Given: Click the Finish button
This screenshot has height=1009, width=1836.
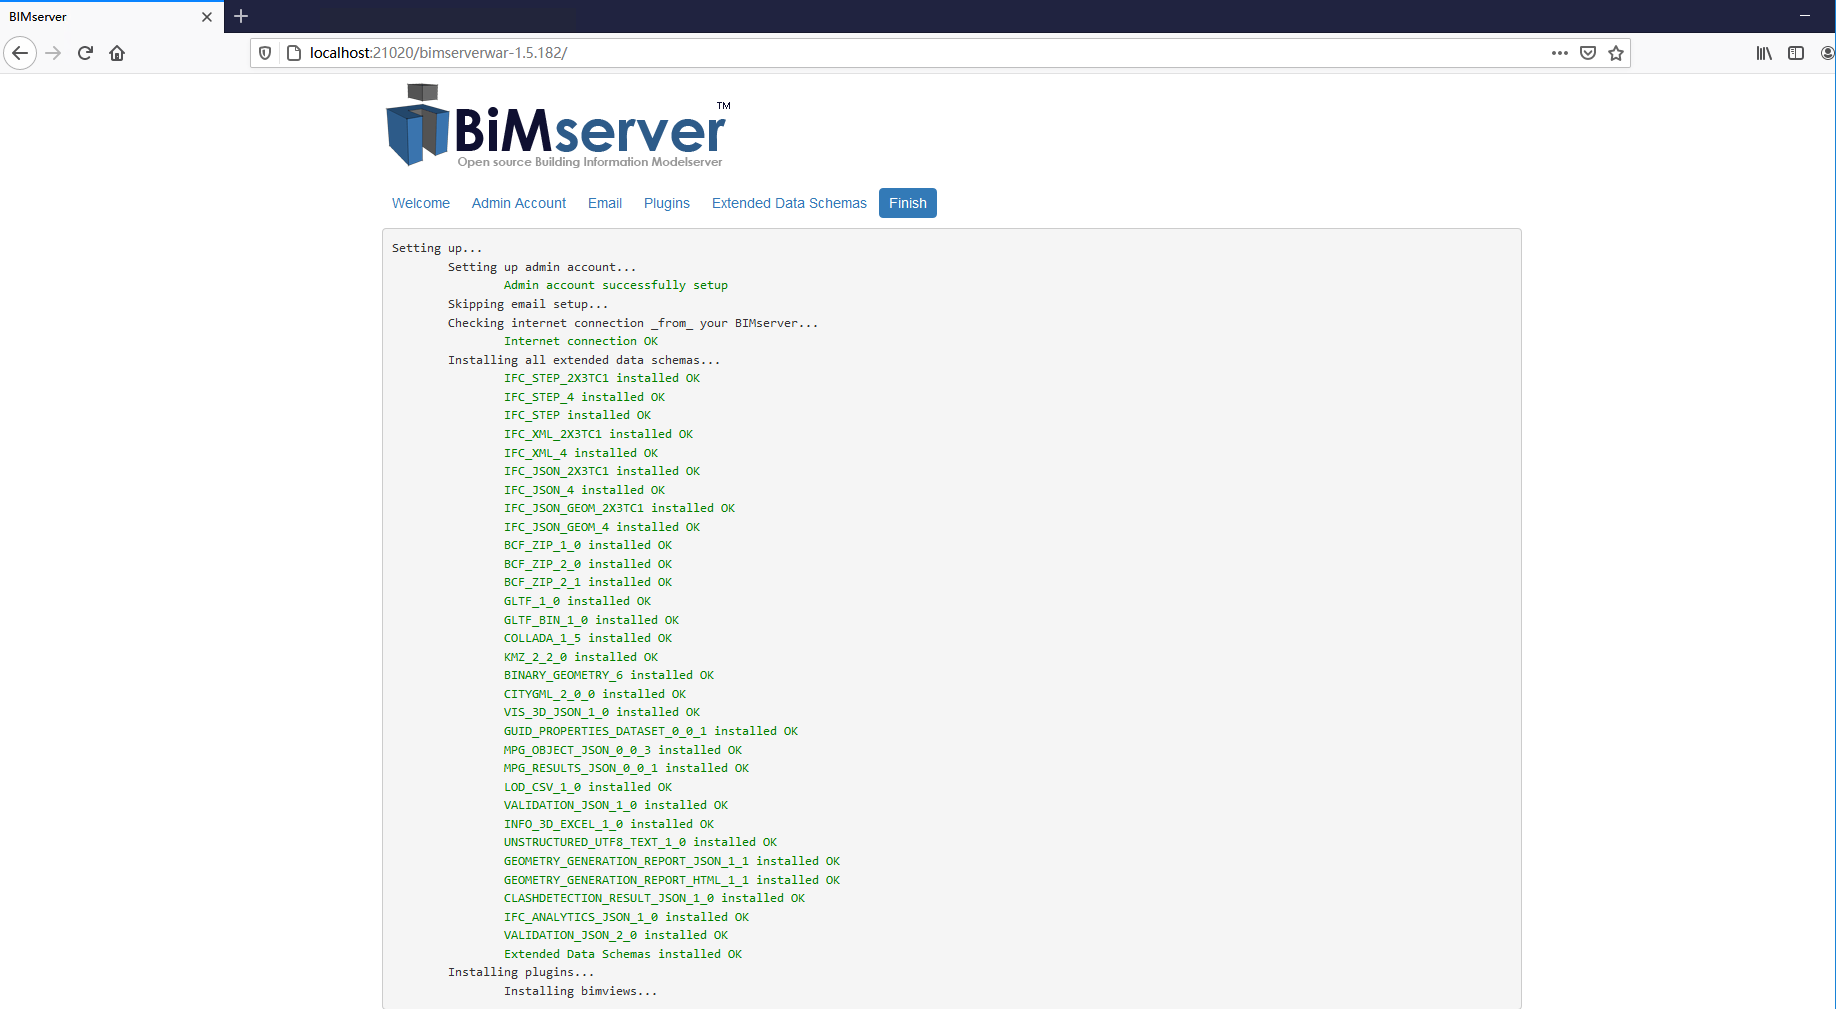Looking at the screenshot, I should point(907,203).
